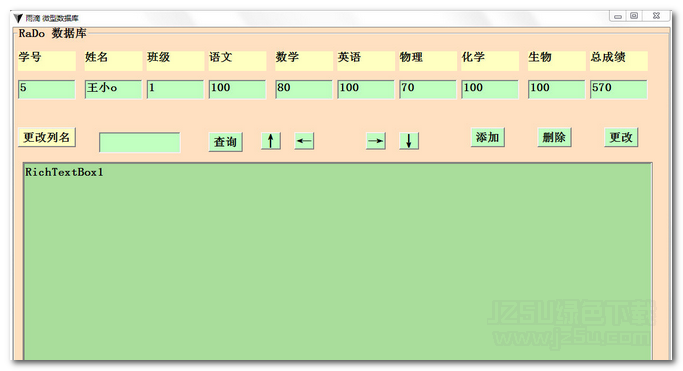Click the left arrow navigation button
The height and width of the screenshot is (371, 683).
coord(304,141)
